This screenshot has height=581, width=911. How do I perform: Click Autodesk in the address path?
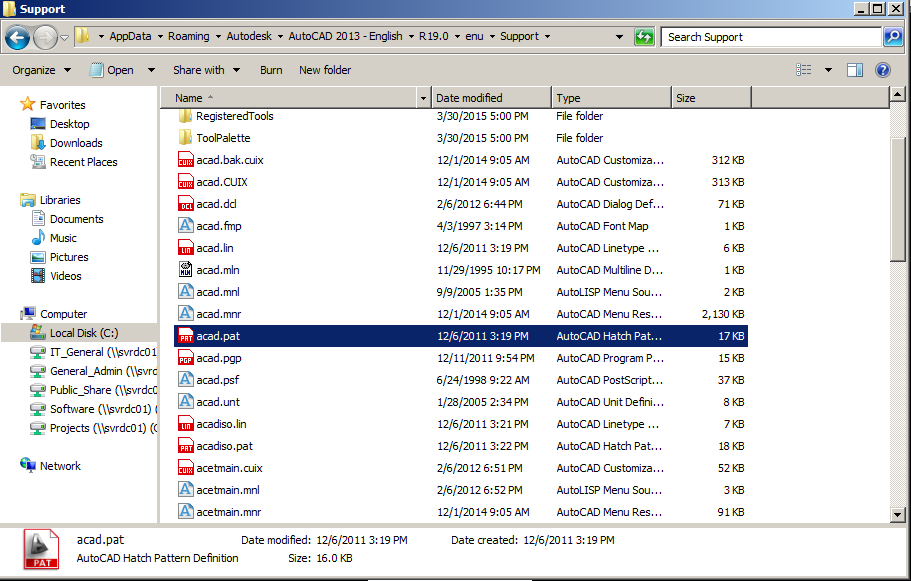coord(249,36)
